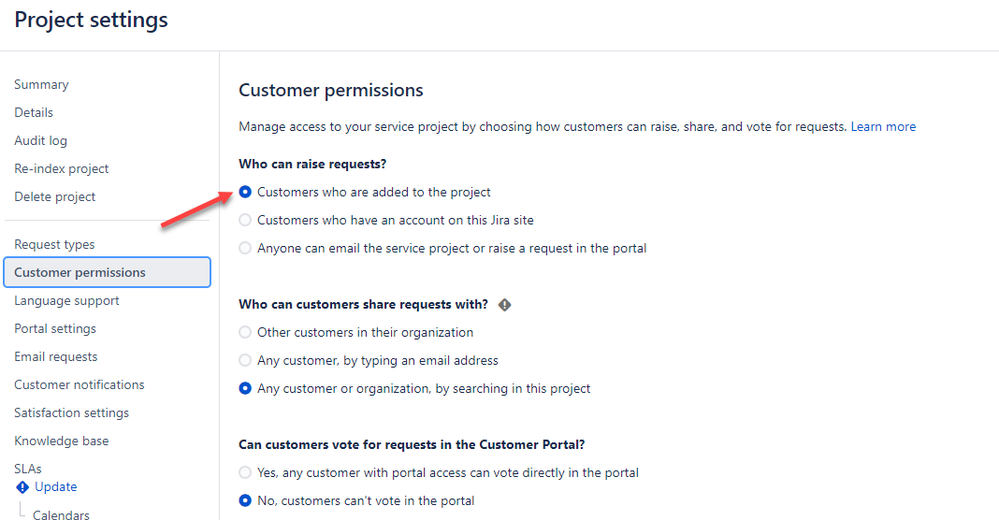This screenshot has width=999, height=520.
Task: Click the info diamond icon beside share requests heading
Action: click(x=505, y=305)
